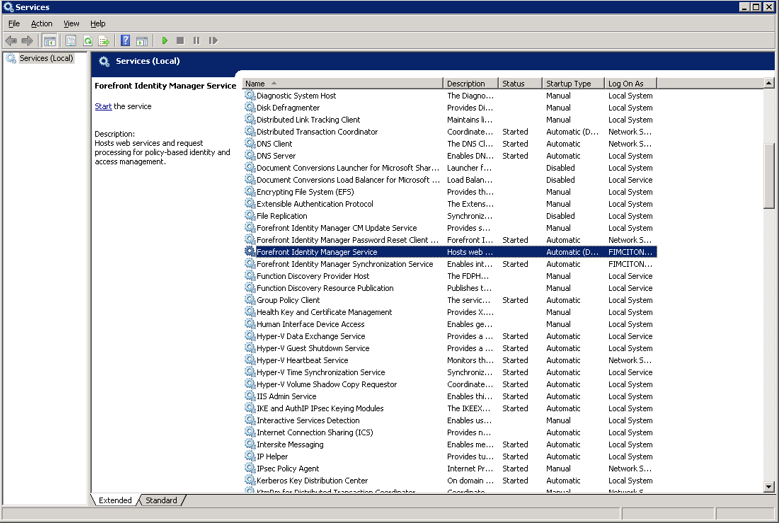Viewport: 781px width, 525px height.
Task: Open the Help toolbar icon
Action: [126, 41]
